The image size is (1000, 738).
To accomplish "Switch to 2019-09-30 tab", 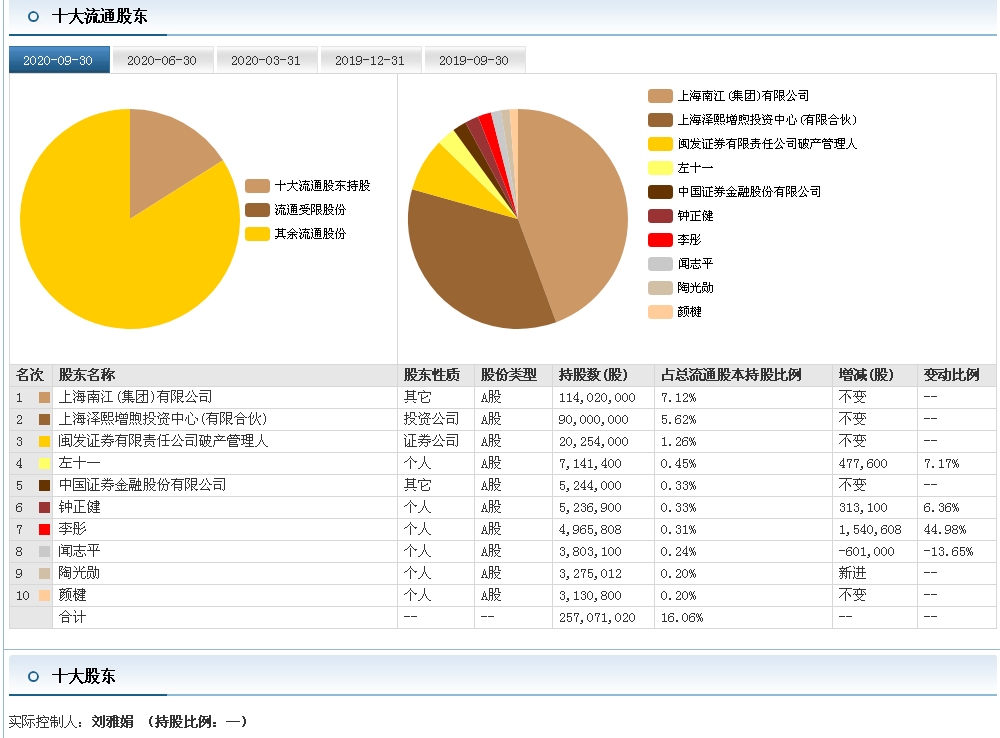I will tap(474, 60).
